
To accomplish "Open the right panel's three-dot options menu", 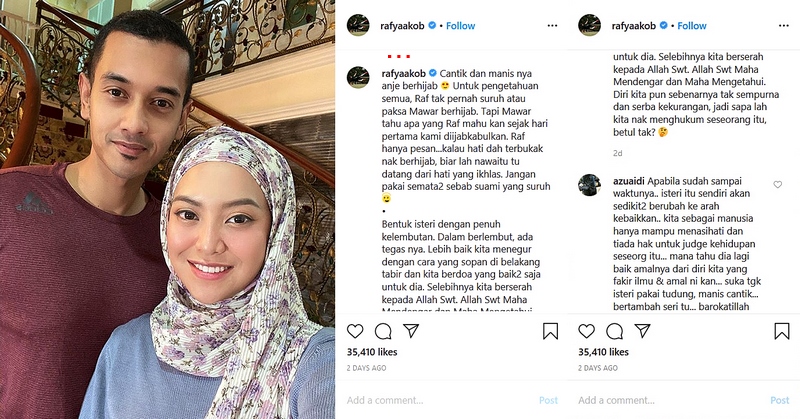I will point(784,26).
